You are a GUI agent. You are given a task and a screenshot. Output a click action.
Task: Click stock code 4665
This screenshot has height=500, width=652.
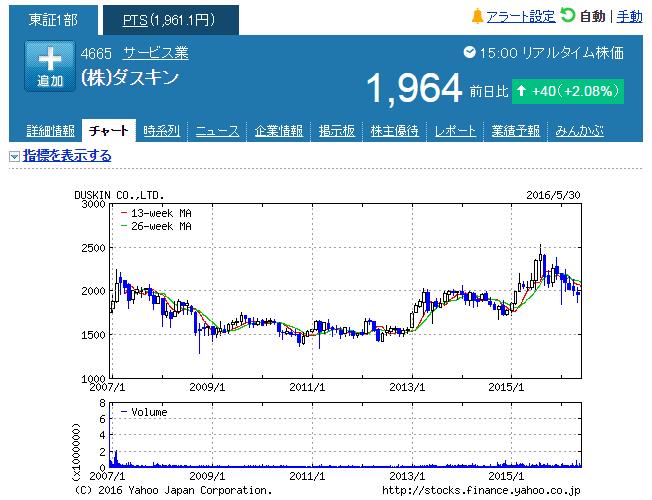(96, 54)
